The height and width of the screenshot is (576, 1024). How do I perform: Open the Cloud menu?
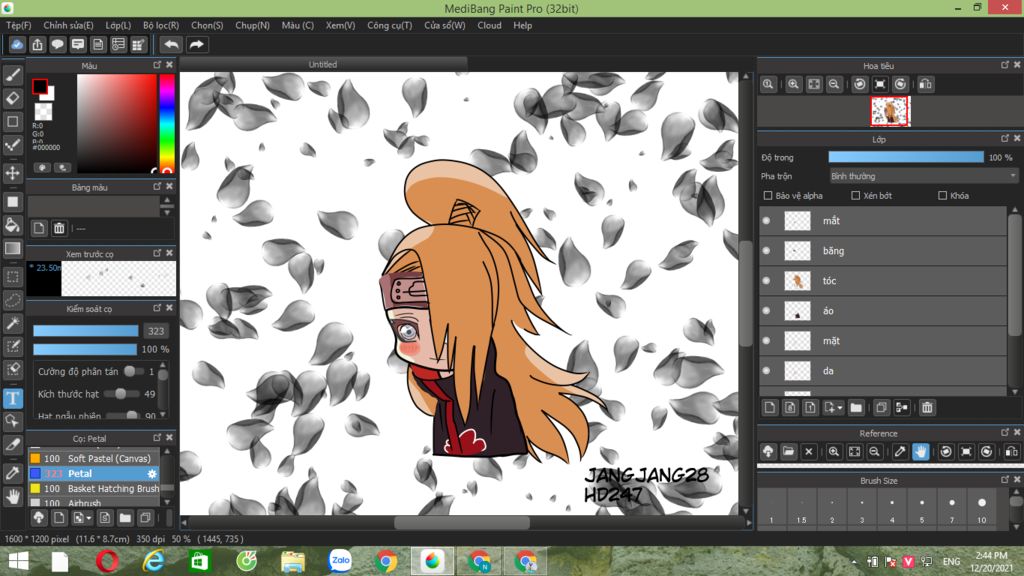(x=489, y=25)
